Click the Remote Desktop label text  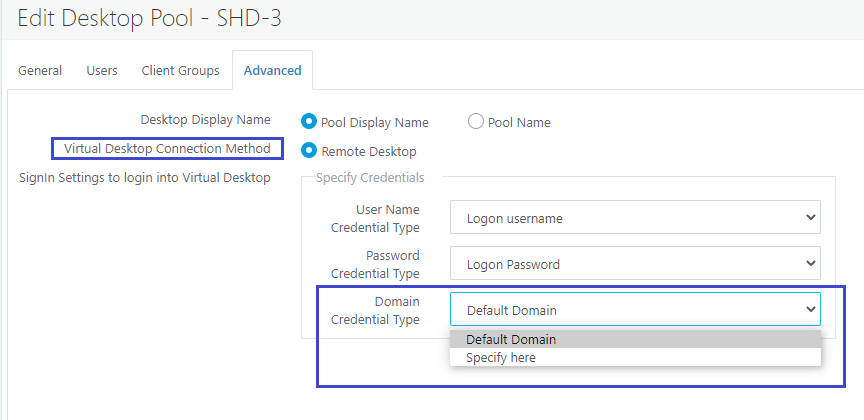pyautogui.click(x=369, y=151)
